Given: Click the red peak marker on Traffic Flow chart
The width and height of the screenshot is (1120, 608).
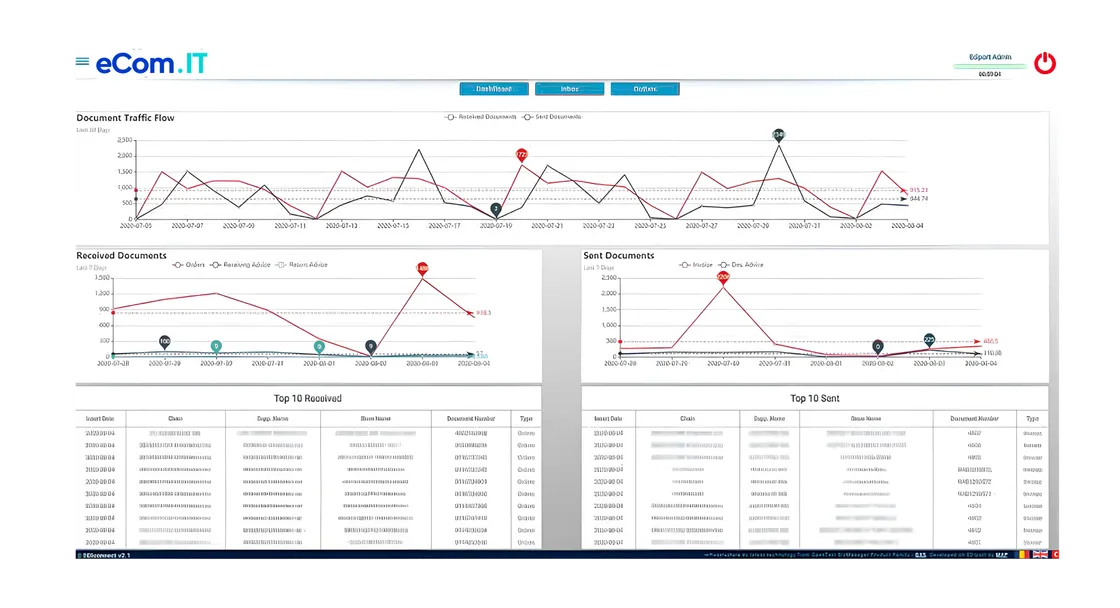Looking at the screenshot, I should pyautogui.click(x=522, y=155).
